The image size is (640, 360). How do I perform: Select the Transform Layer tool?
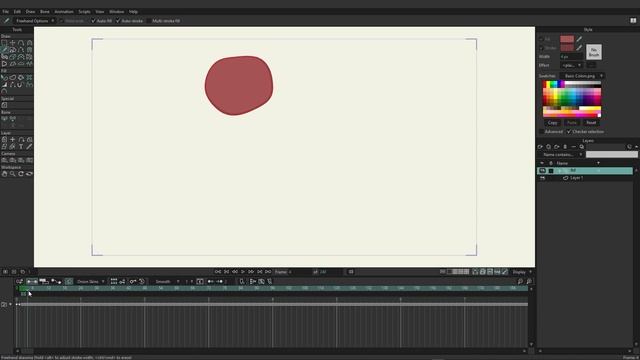[x=4, y=139]
